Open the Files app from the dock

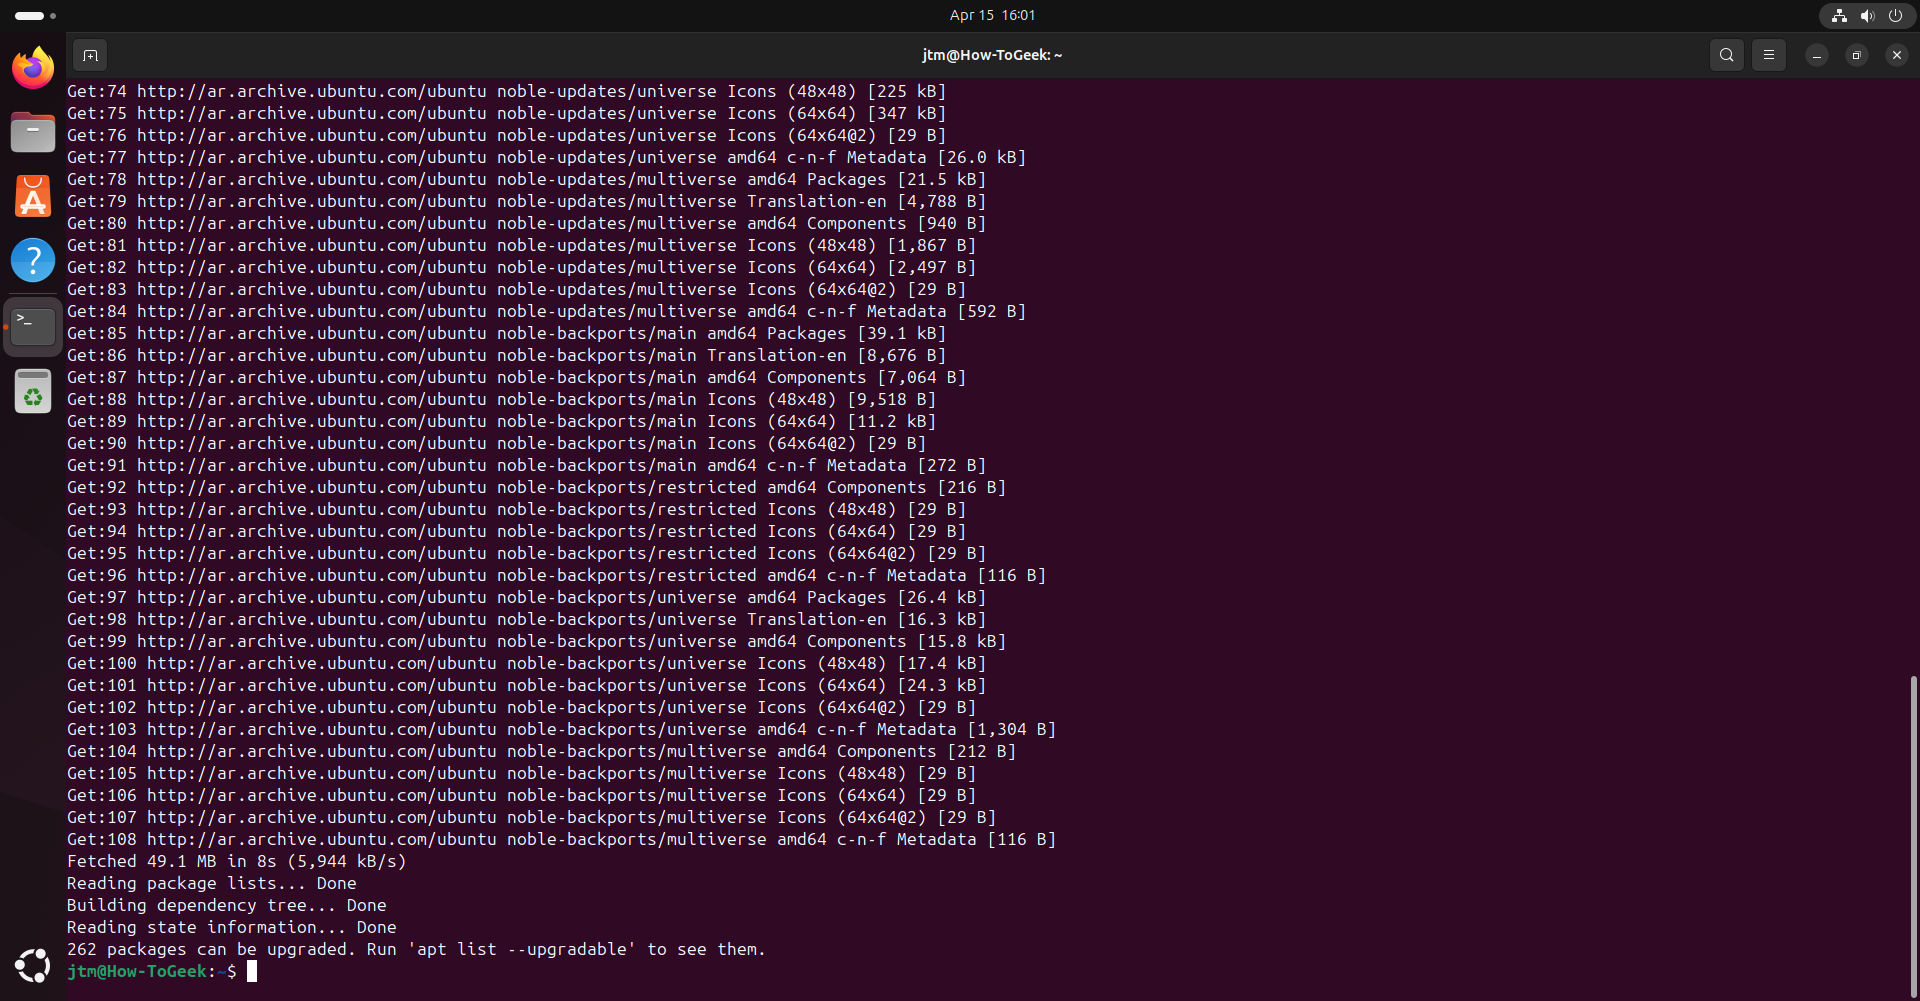(32, 132)
